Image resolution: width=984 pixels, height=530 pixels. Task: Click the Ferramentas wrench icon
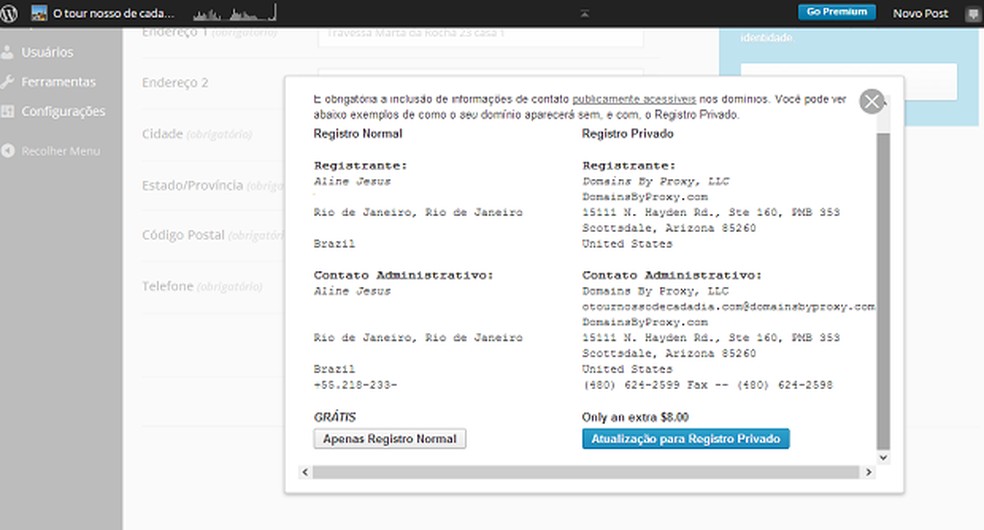[8, 82]
